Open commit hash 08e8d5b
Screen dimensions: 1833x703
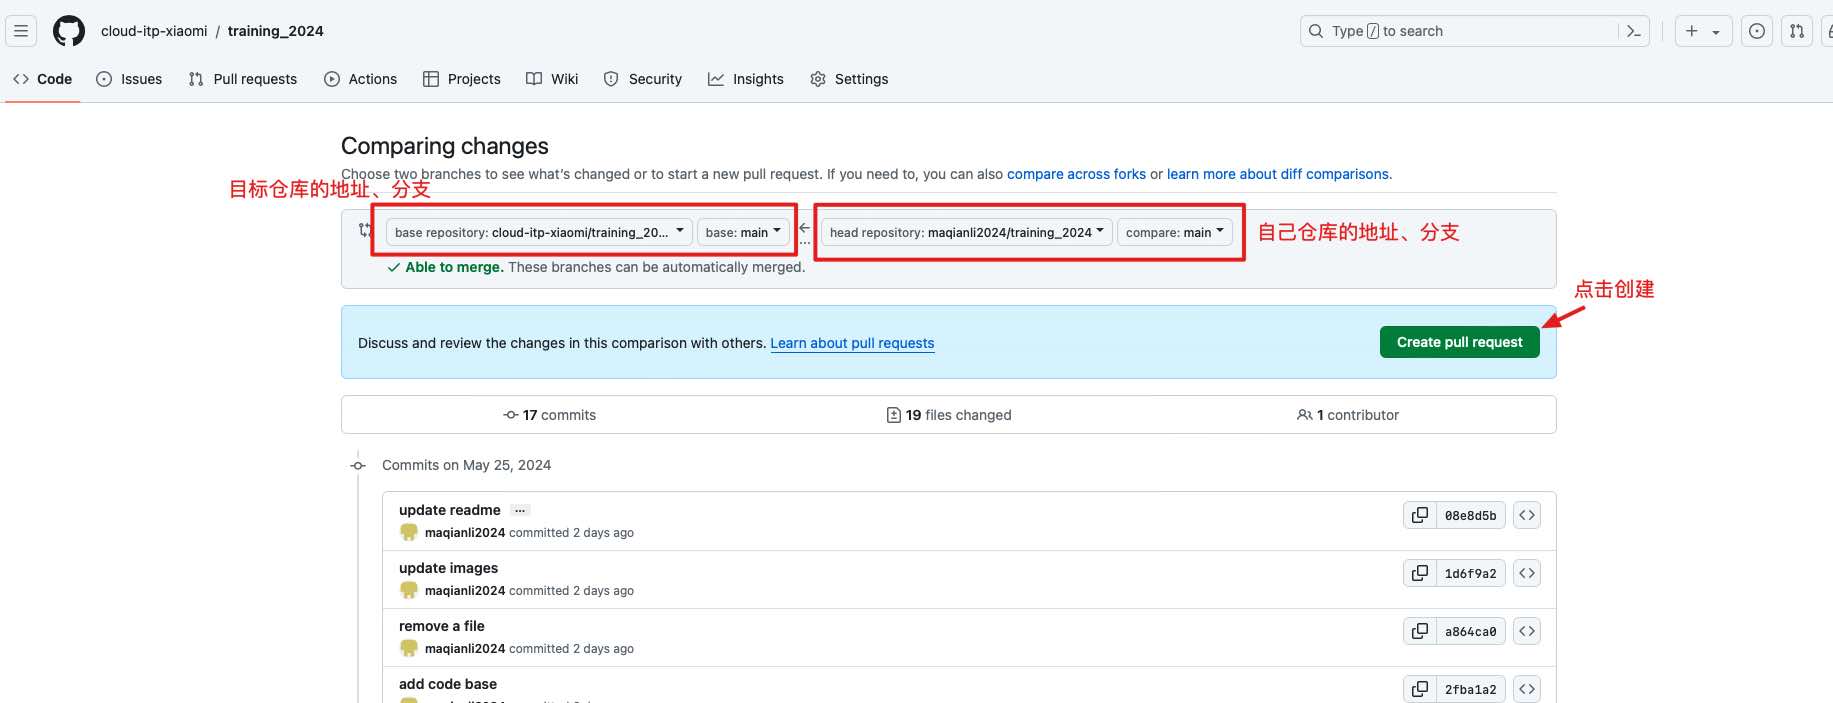(x=1470, y=515)
